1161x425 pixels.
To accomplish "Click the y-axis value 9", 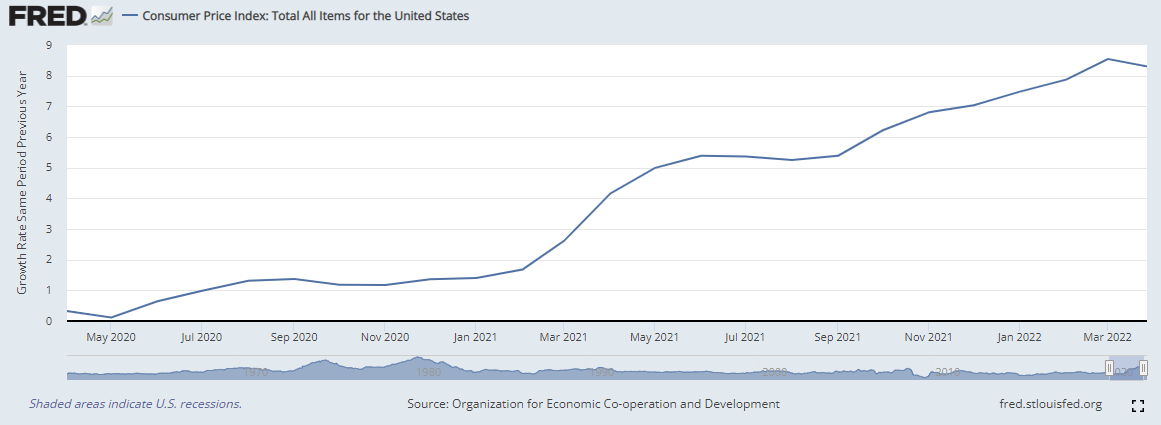I will (49, 45).
